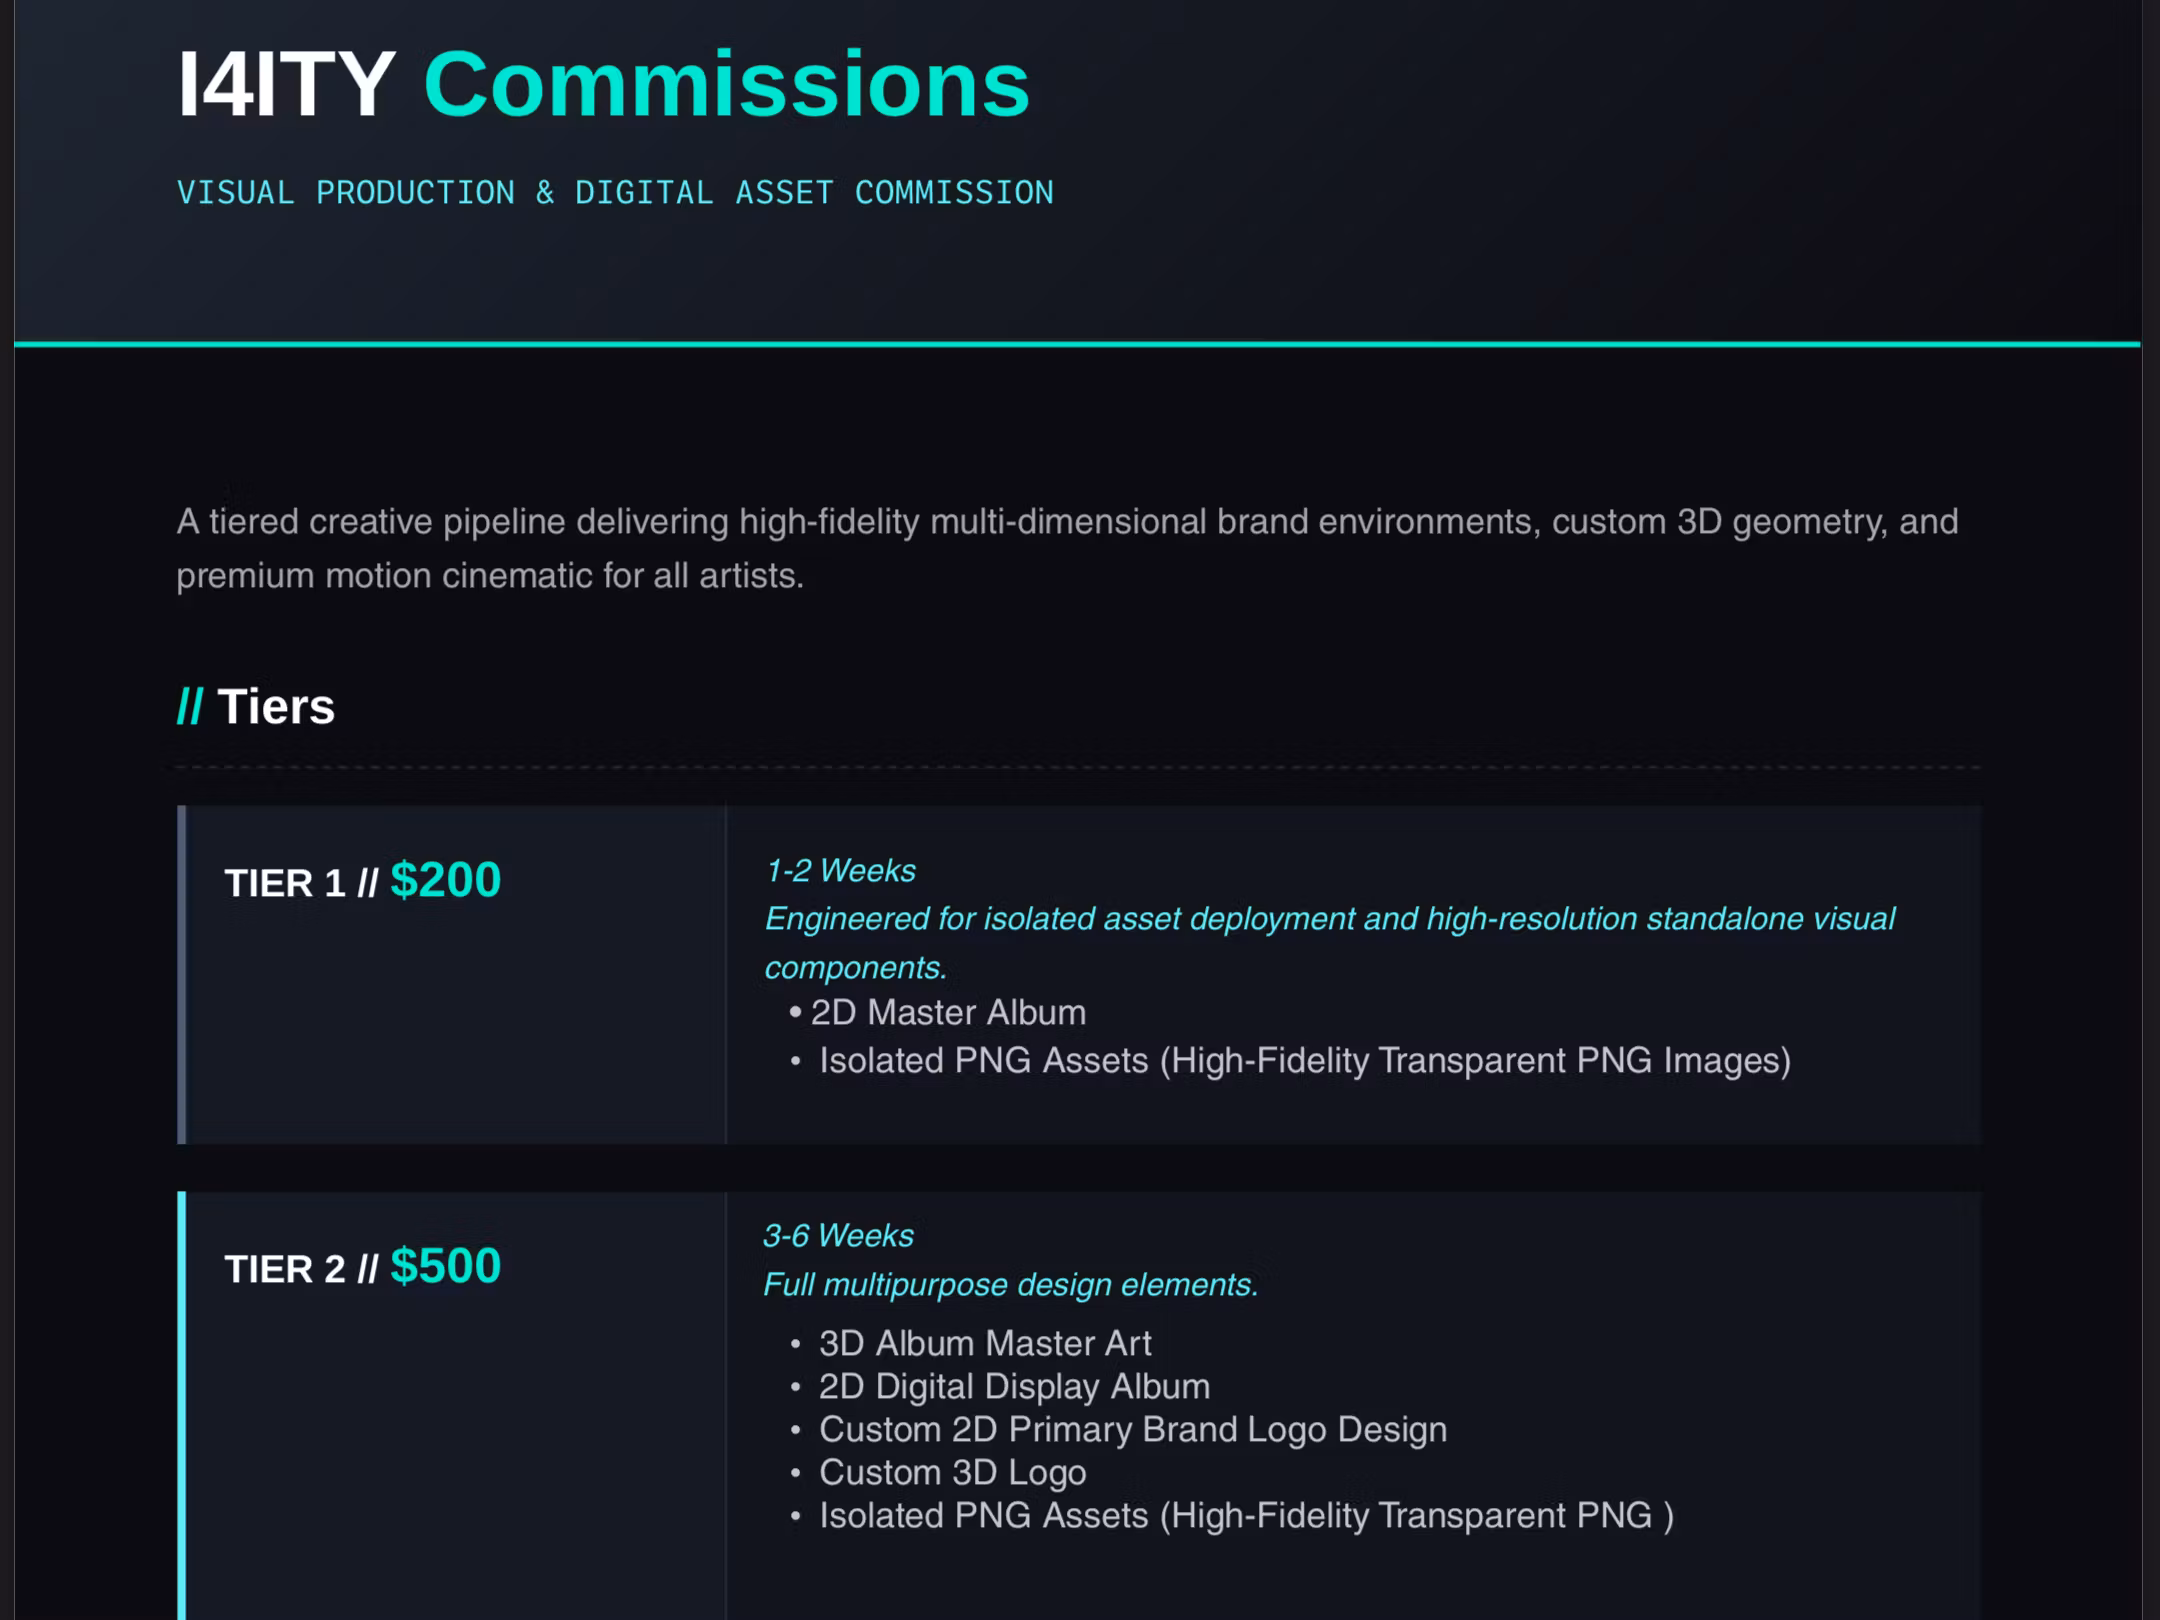
Task: Click Custom 2D Primary Brand Logo Design item
Action: [x=1133, y=1429]
